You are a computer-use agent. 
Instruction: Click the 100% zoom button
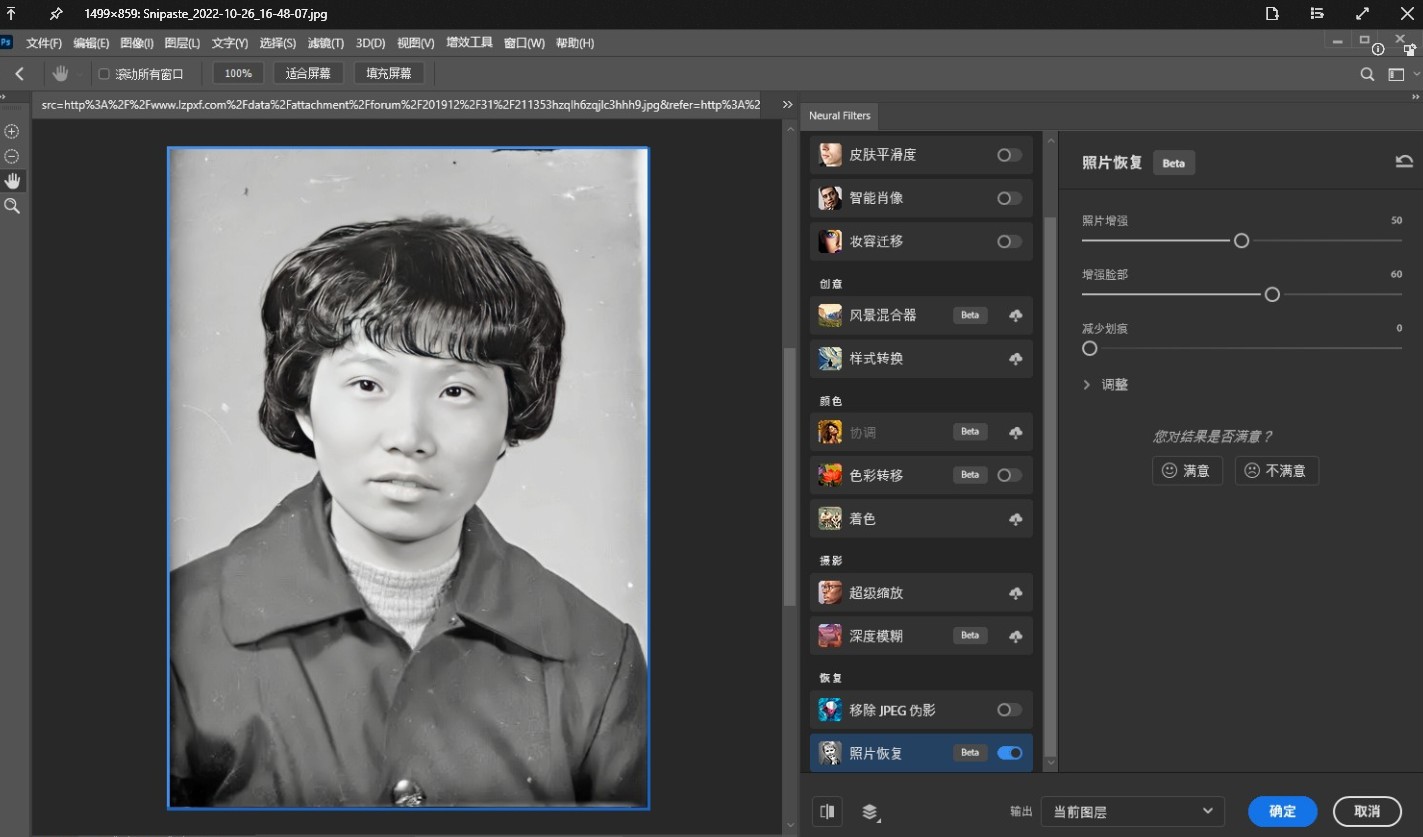238,73
